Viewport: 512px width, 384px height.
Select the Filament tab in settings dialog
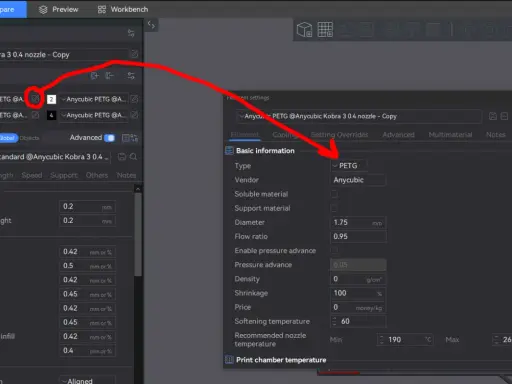[245, 135]
